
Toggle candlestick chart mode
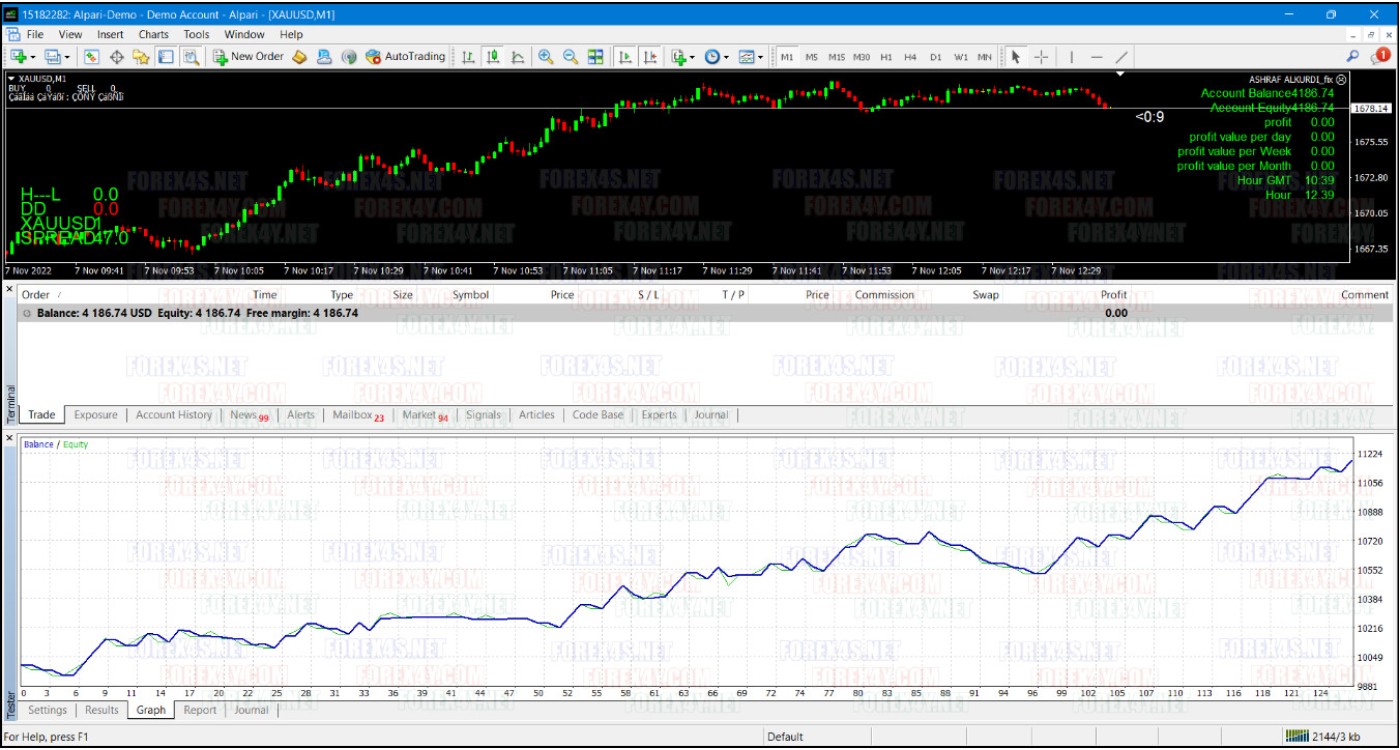tap(493, 57)
